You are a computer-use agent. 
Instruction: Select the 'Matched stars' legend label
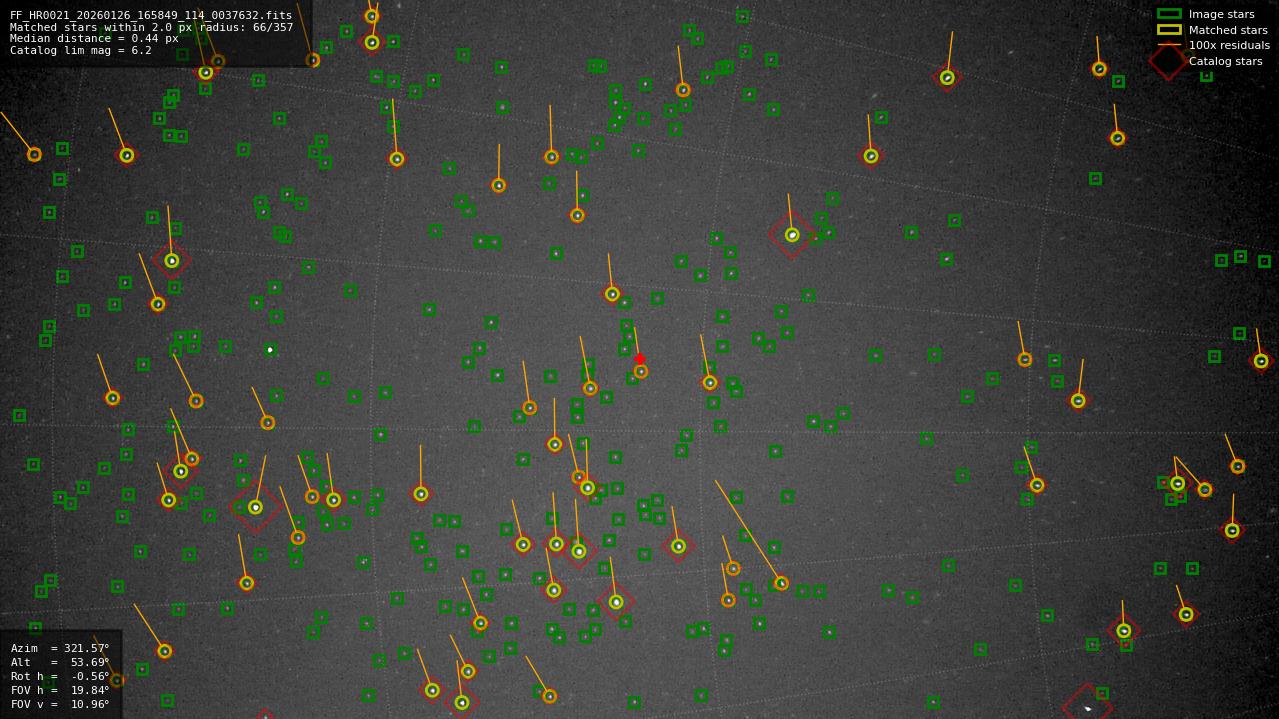coord(1228,30)
